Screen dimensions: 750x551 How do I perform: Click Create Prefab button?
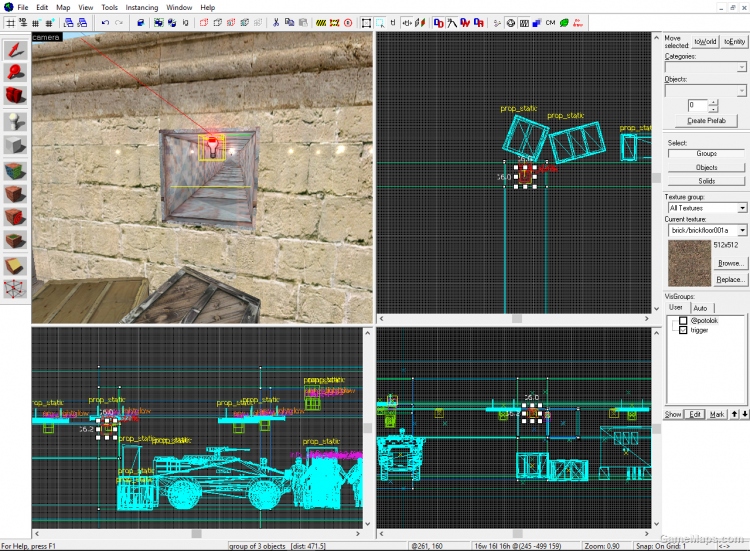706,121
